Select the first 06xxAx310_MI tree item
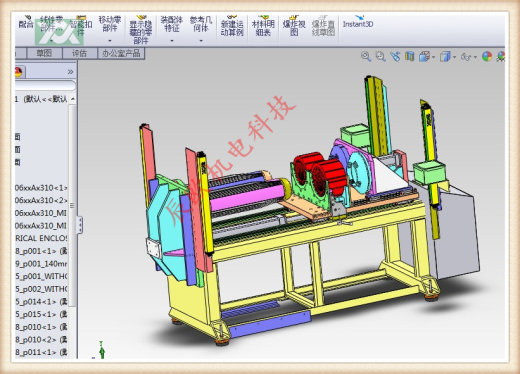This screenshot has height=374, width=520. pos(41,213)
